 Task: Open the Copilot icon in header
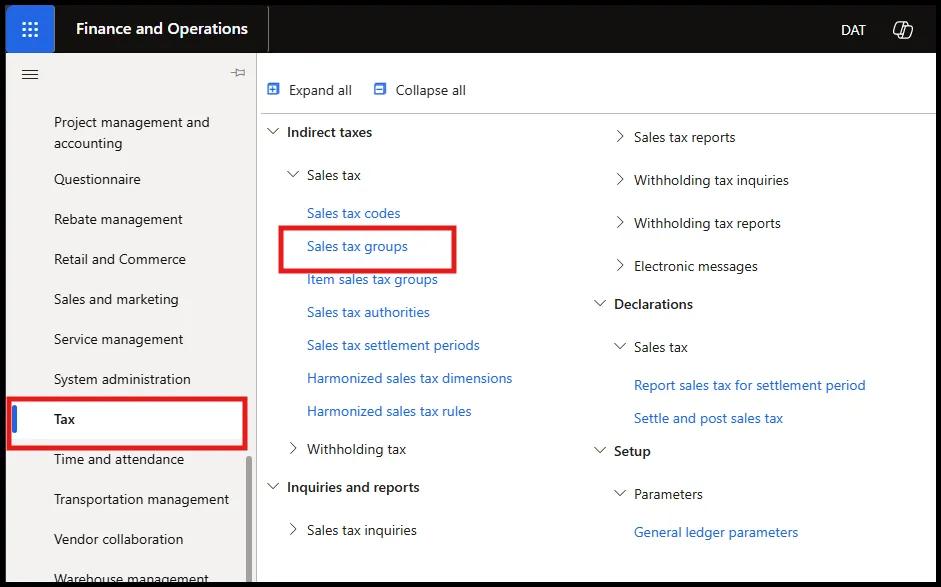pos(902,29)
